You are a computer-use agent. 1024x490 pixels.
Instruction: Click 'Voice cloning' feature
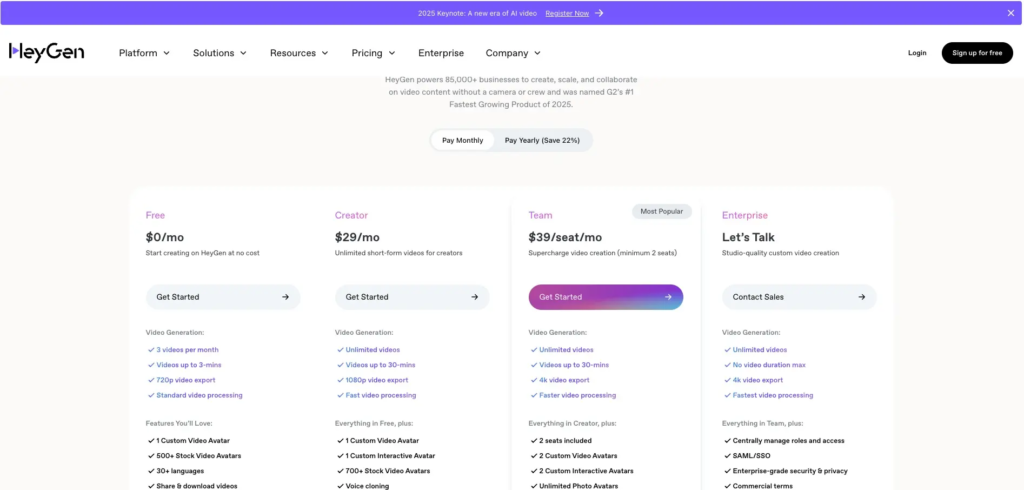pyautogui.click(x=367, y=485)
